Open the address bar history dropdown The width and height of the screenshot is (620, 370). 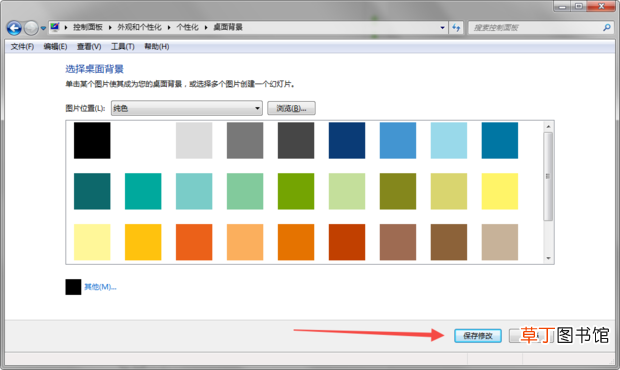(x=442, y=28)
